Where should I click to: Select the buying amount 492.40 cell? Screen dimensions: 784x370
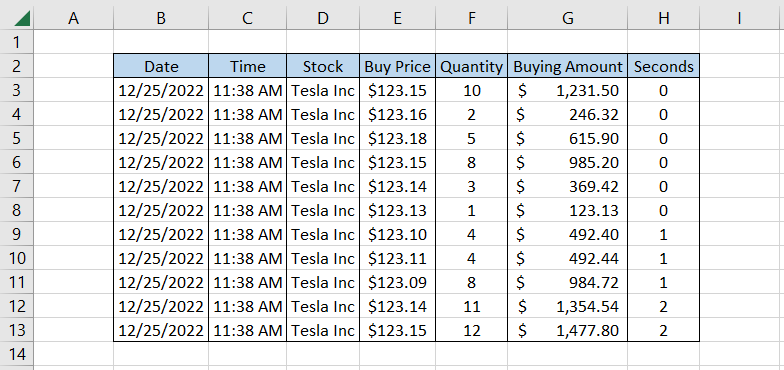coord(568,234)
